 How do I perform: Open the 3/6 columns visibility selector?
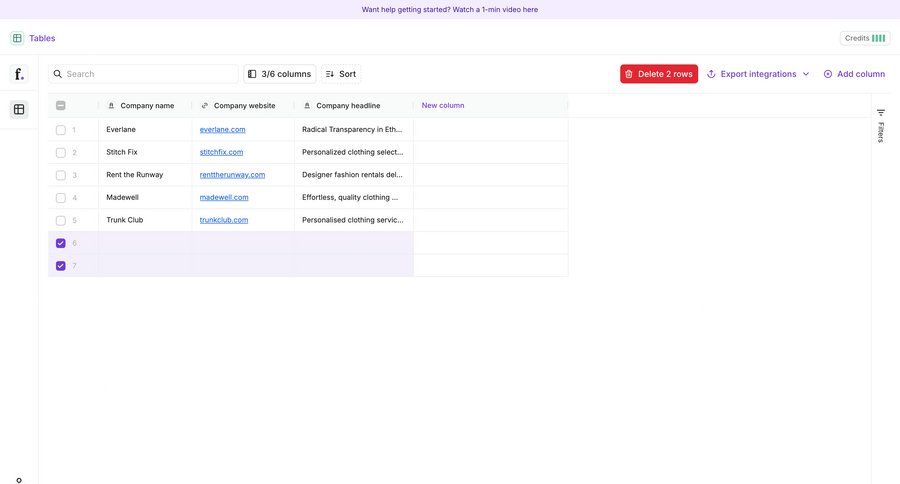click(x=279, y=74)
